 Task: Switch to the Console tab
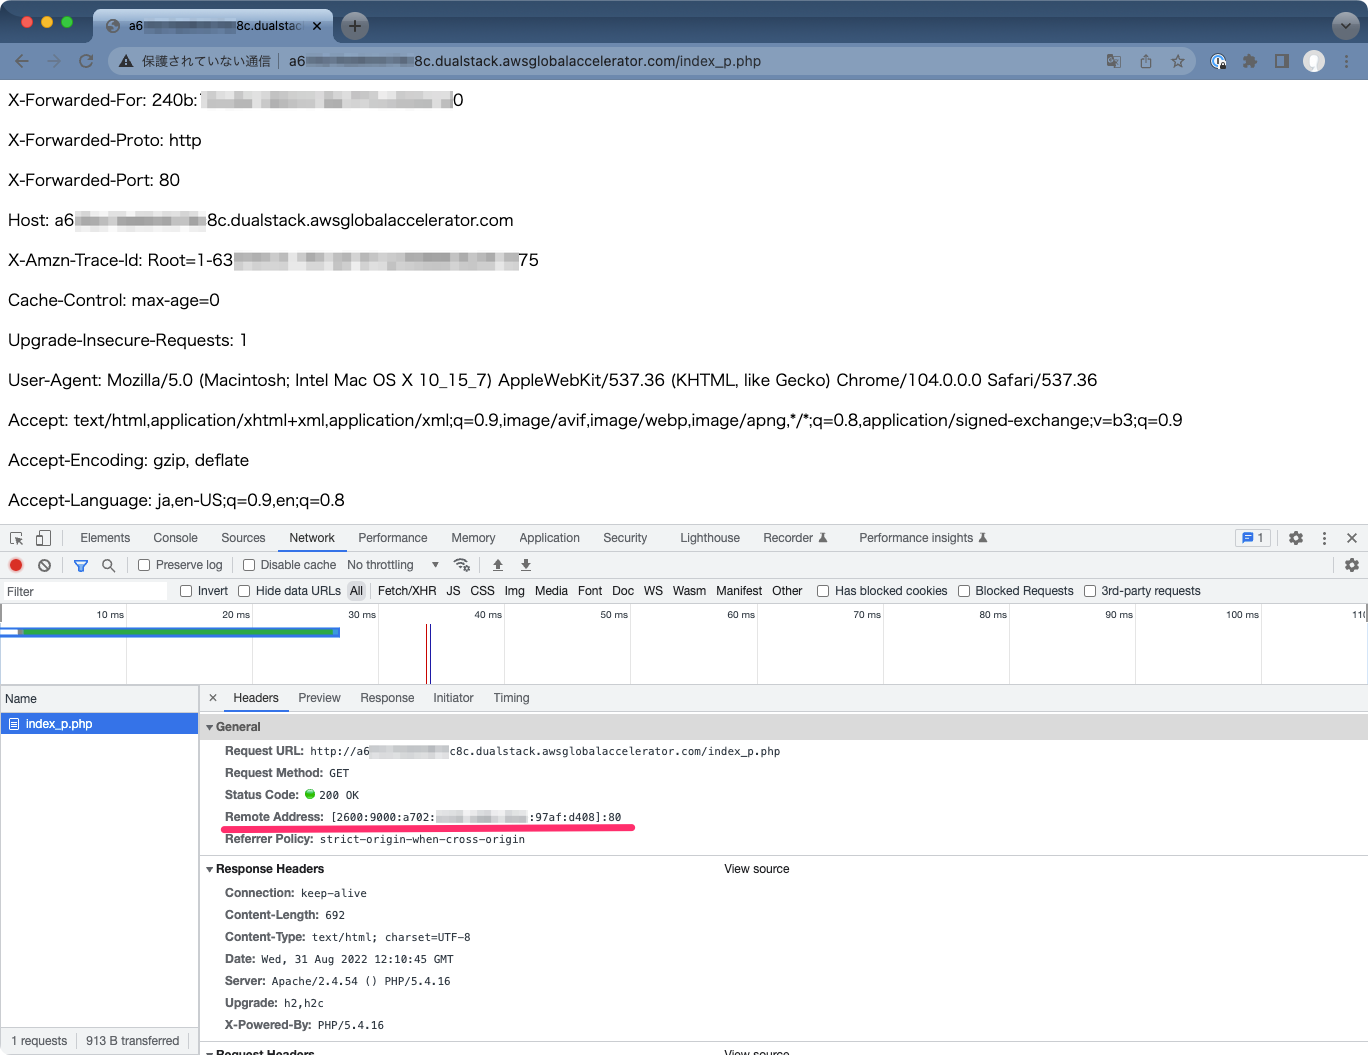(x=175, y=538)
